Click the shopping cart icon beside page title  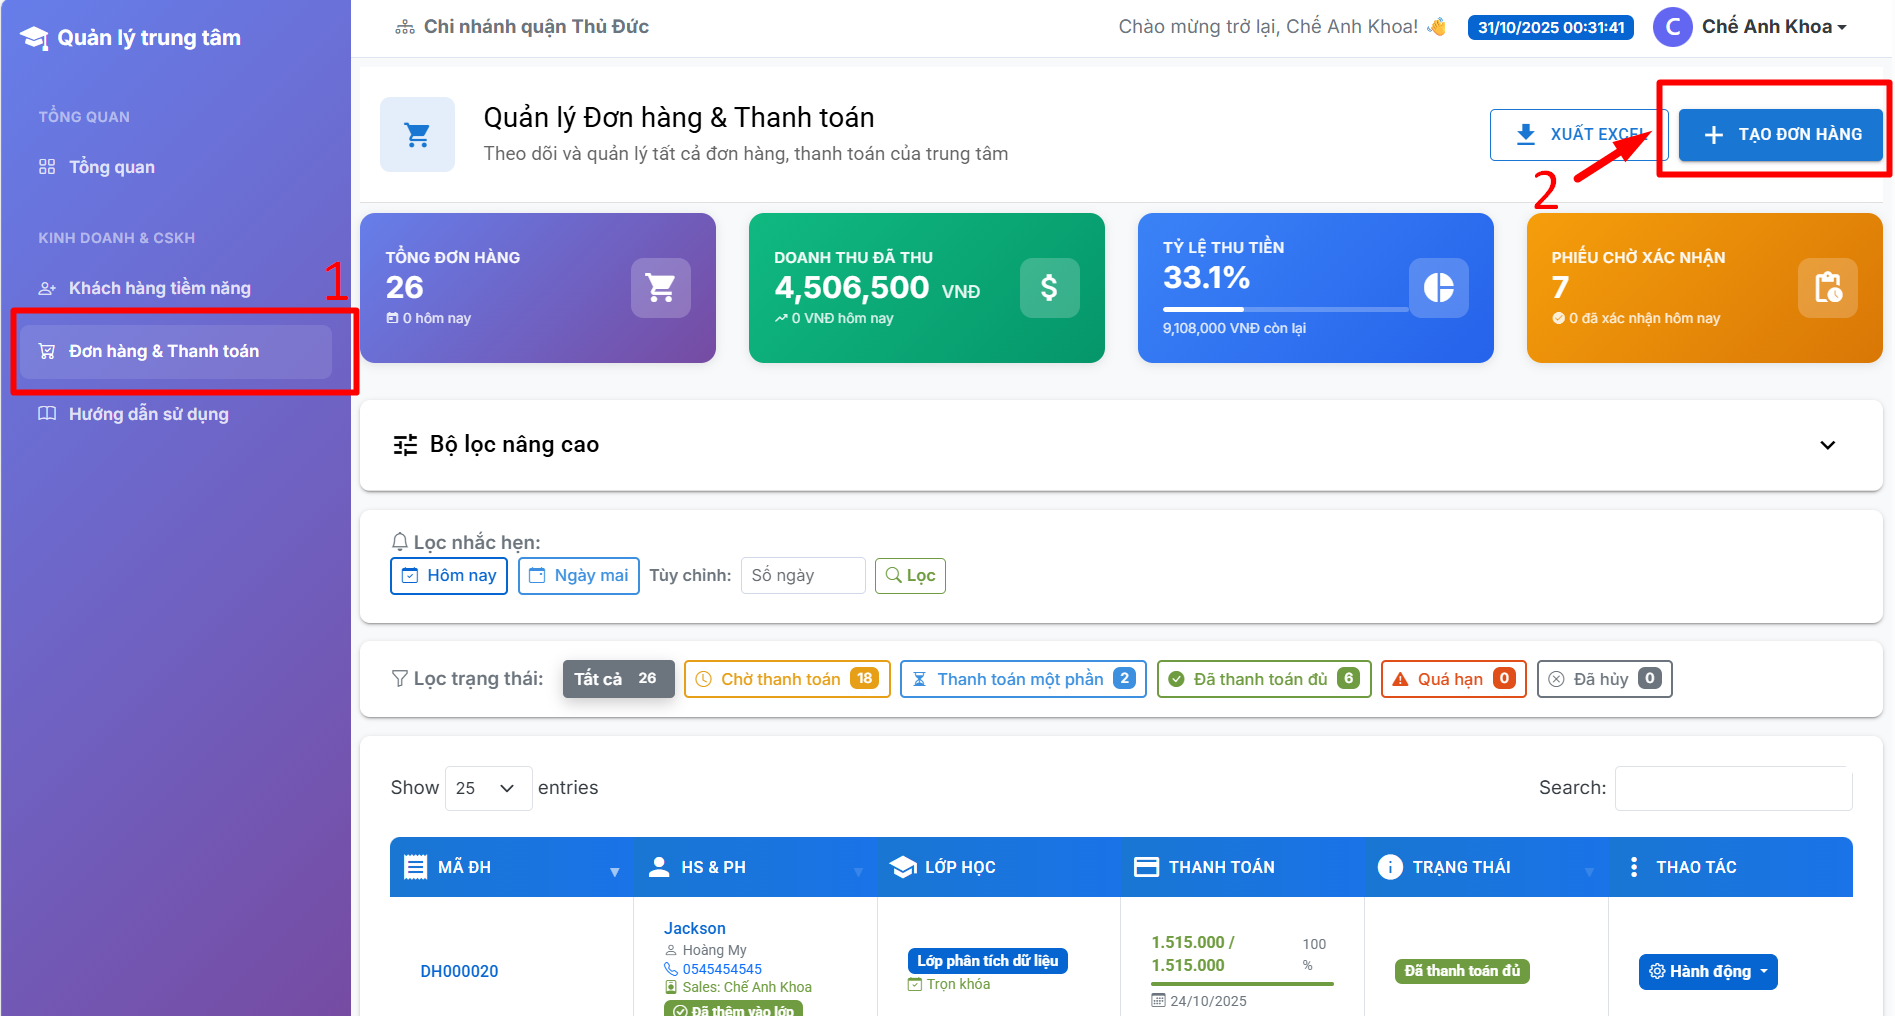coord(417,135)
